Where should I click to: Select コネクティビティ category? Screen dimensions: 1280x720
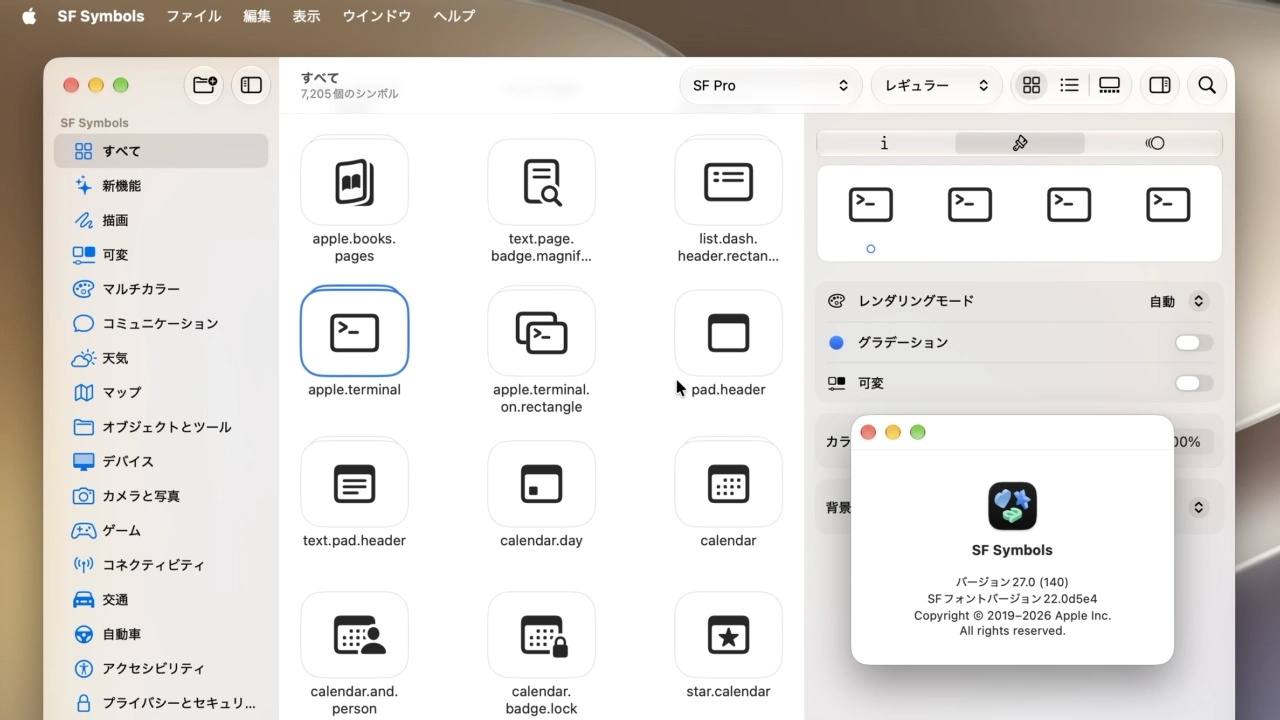point(161,565)
